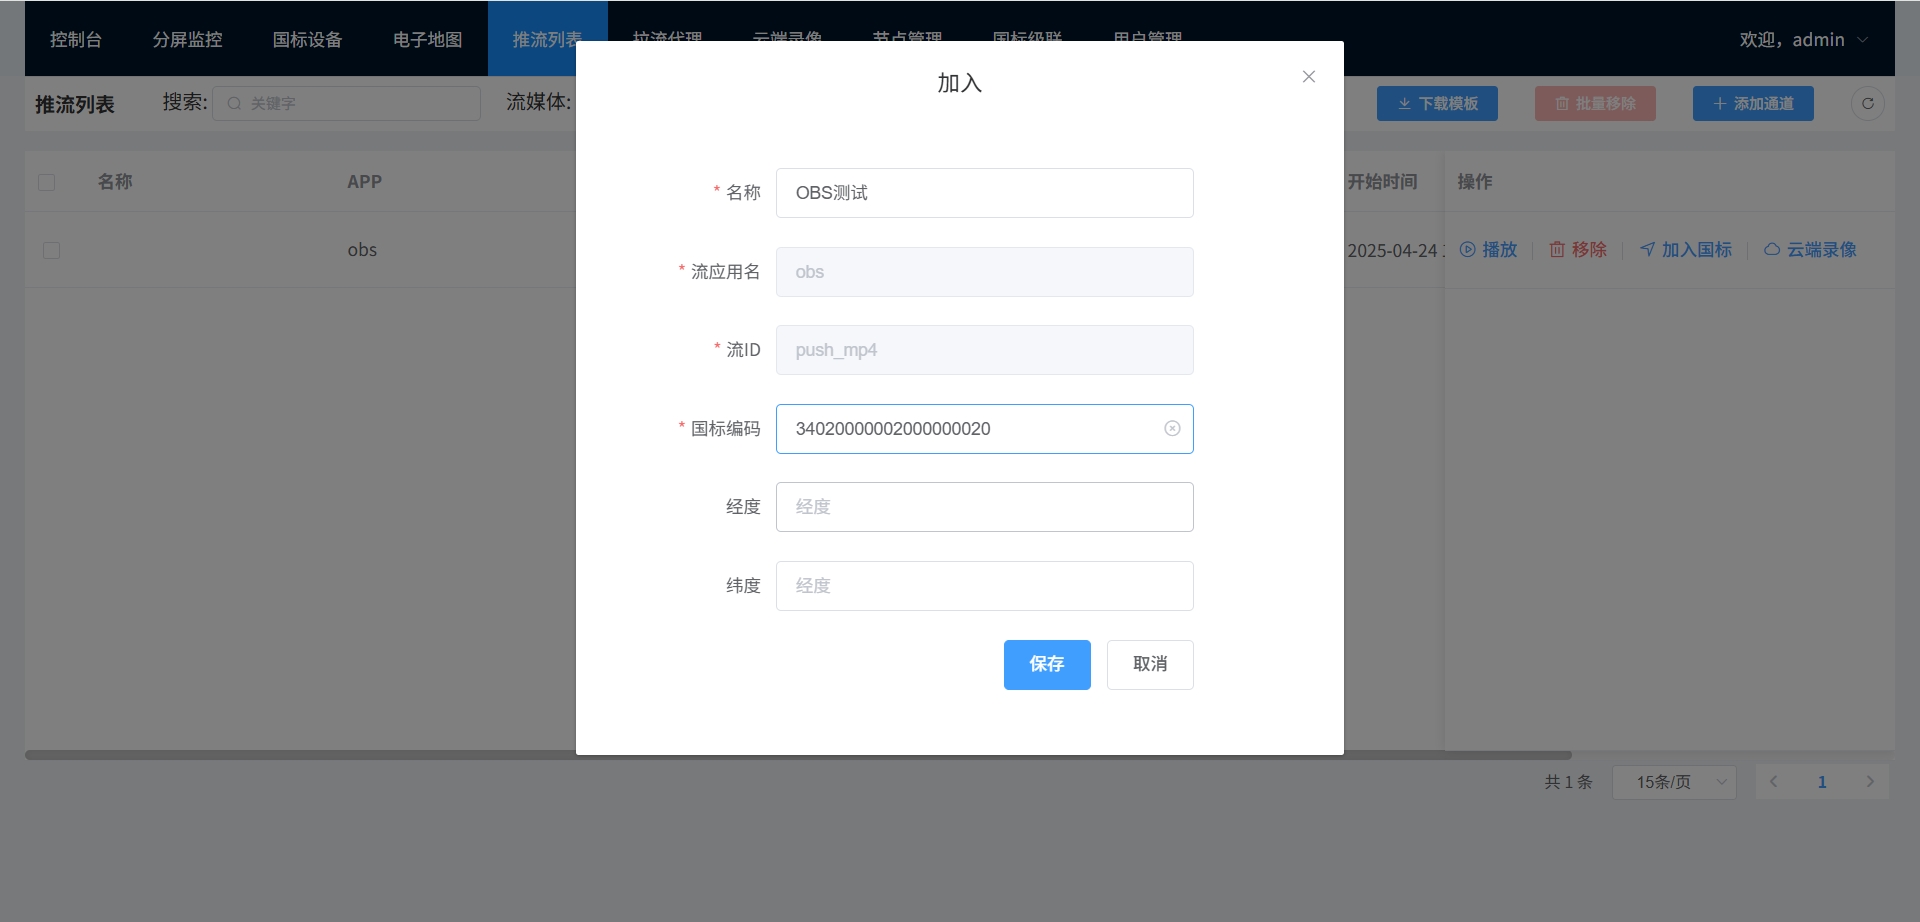Click the 云端录像 cloud icon in the obs row

tap(1772, 250)
